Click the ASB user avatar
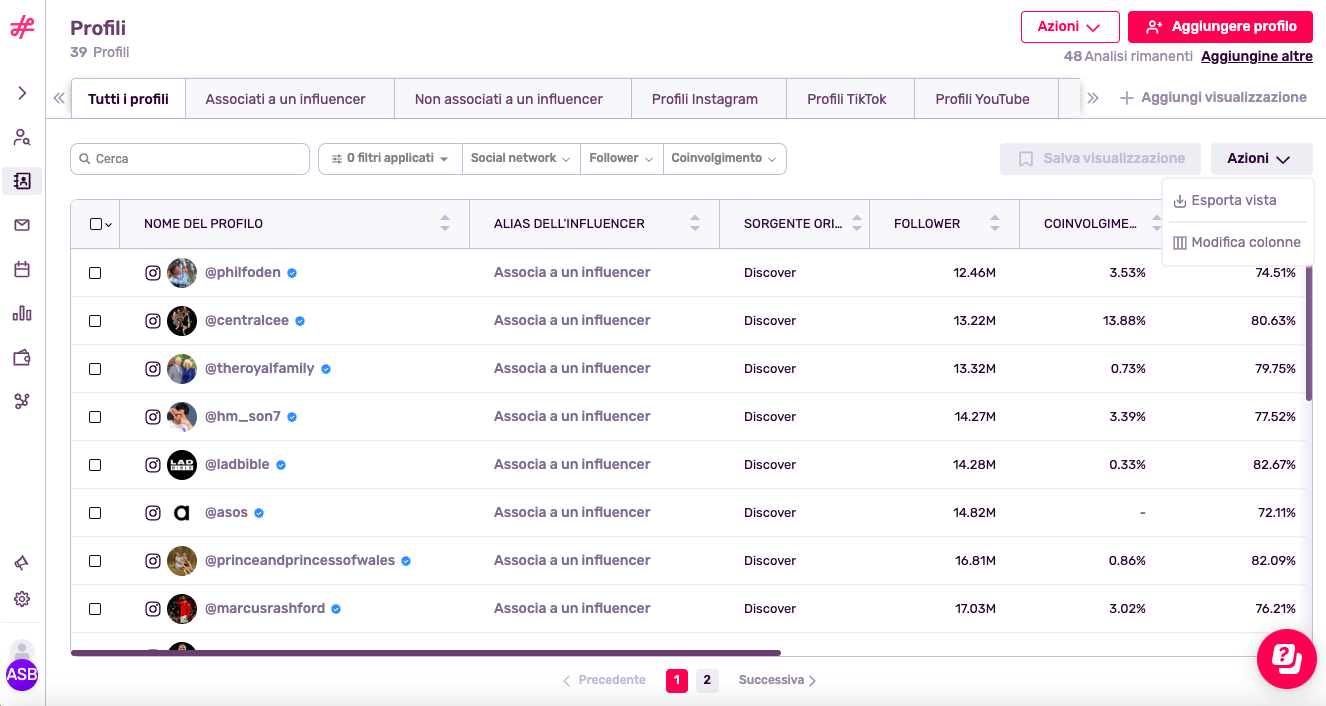 point(22,674)
